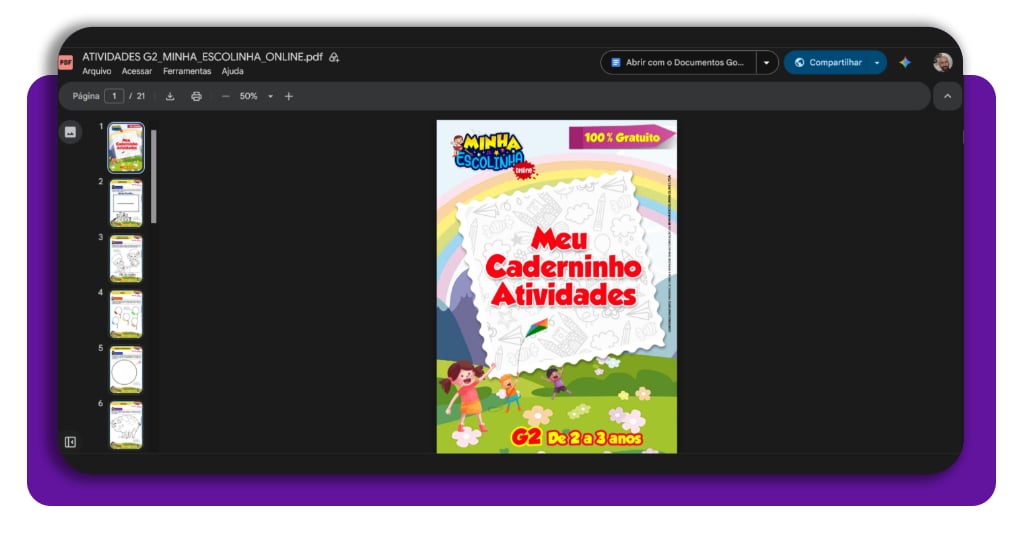Open the Arquivo menu
Viewport: 1024px width, 536px height.
click(x=97, y=71)
